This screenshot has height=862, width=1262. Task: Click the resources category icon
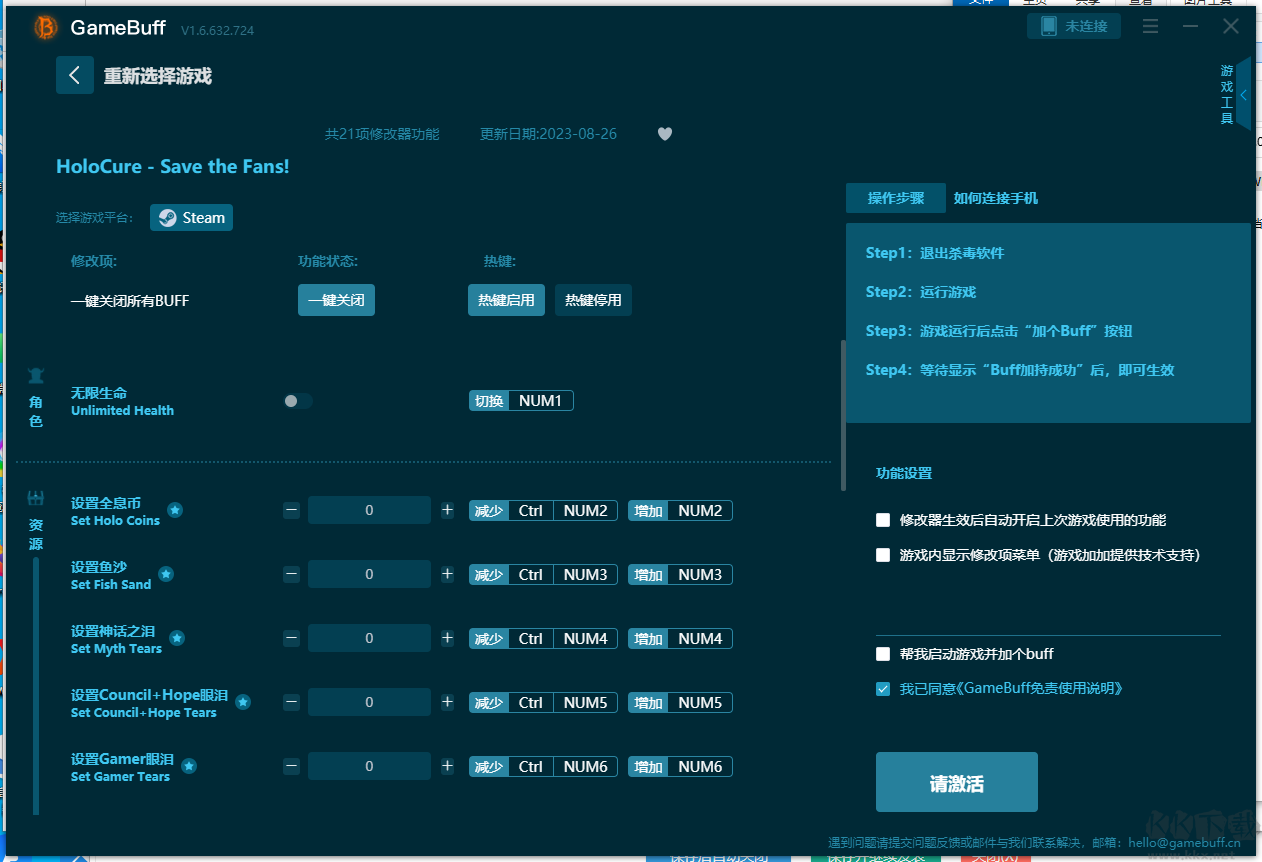pyautogui.click(x=36, y=497)
